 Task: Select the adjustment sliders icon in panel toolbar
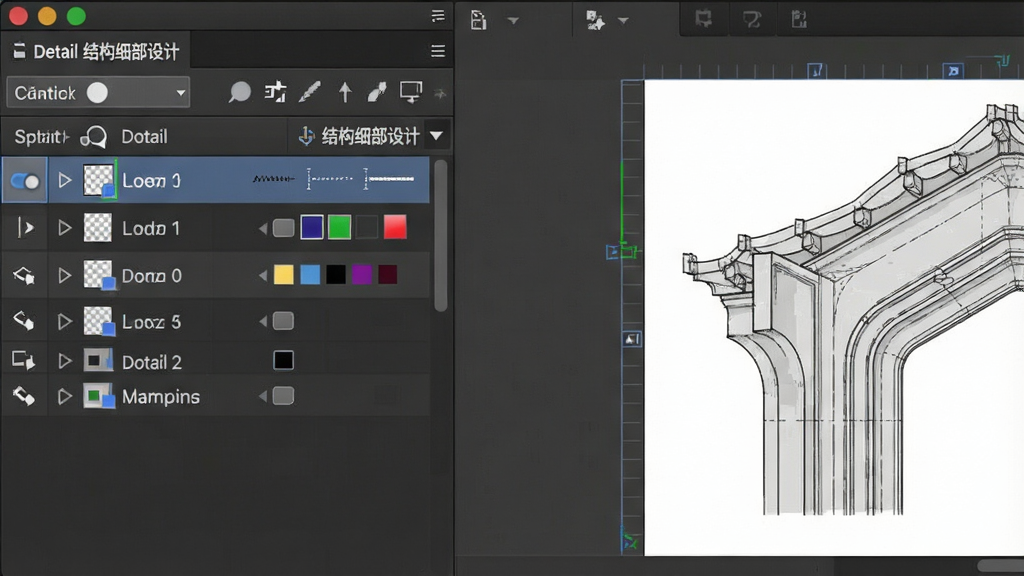[275, 92]
